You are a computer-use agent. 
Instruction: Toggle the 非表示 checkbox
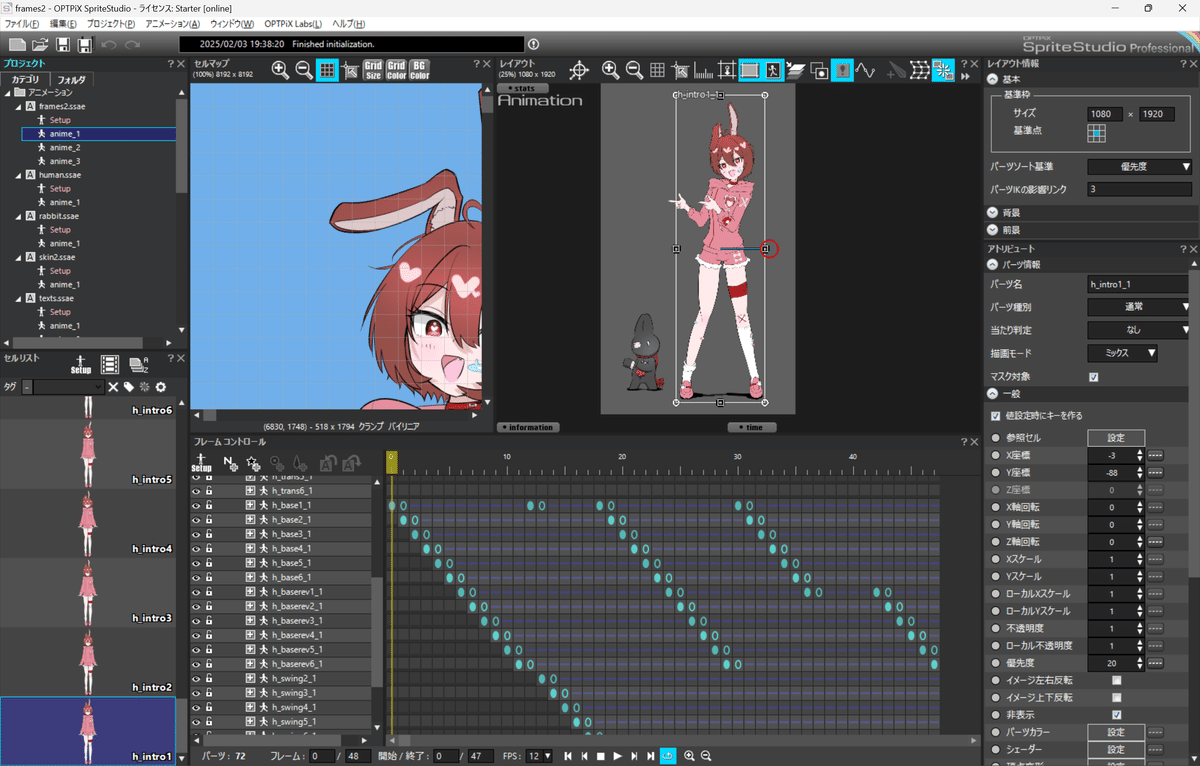coord(1116,715)
